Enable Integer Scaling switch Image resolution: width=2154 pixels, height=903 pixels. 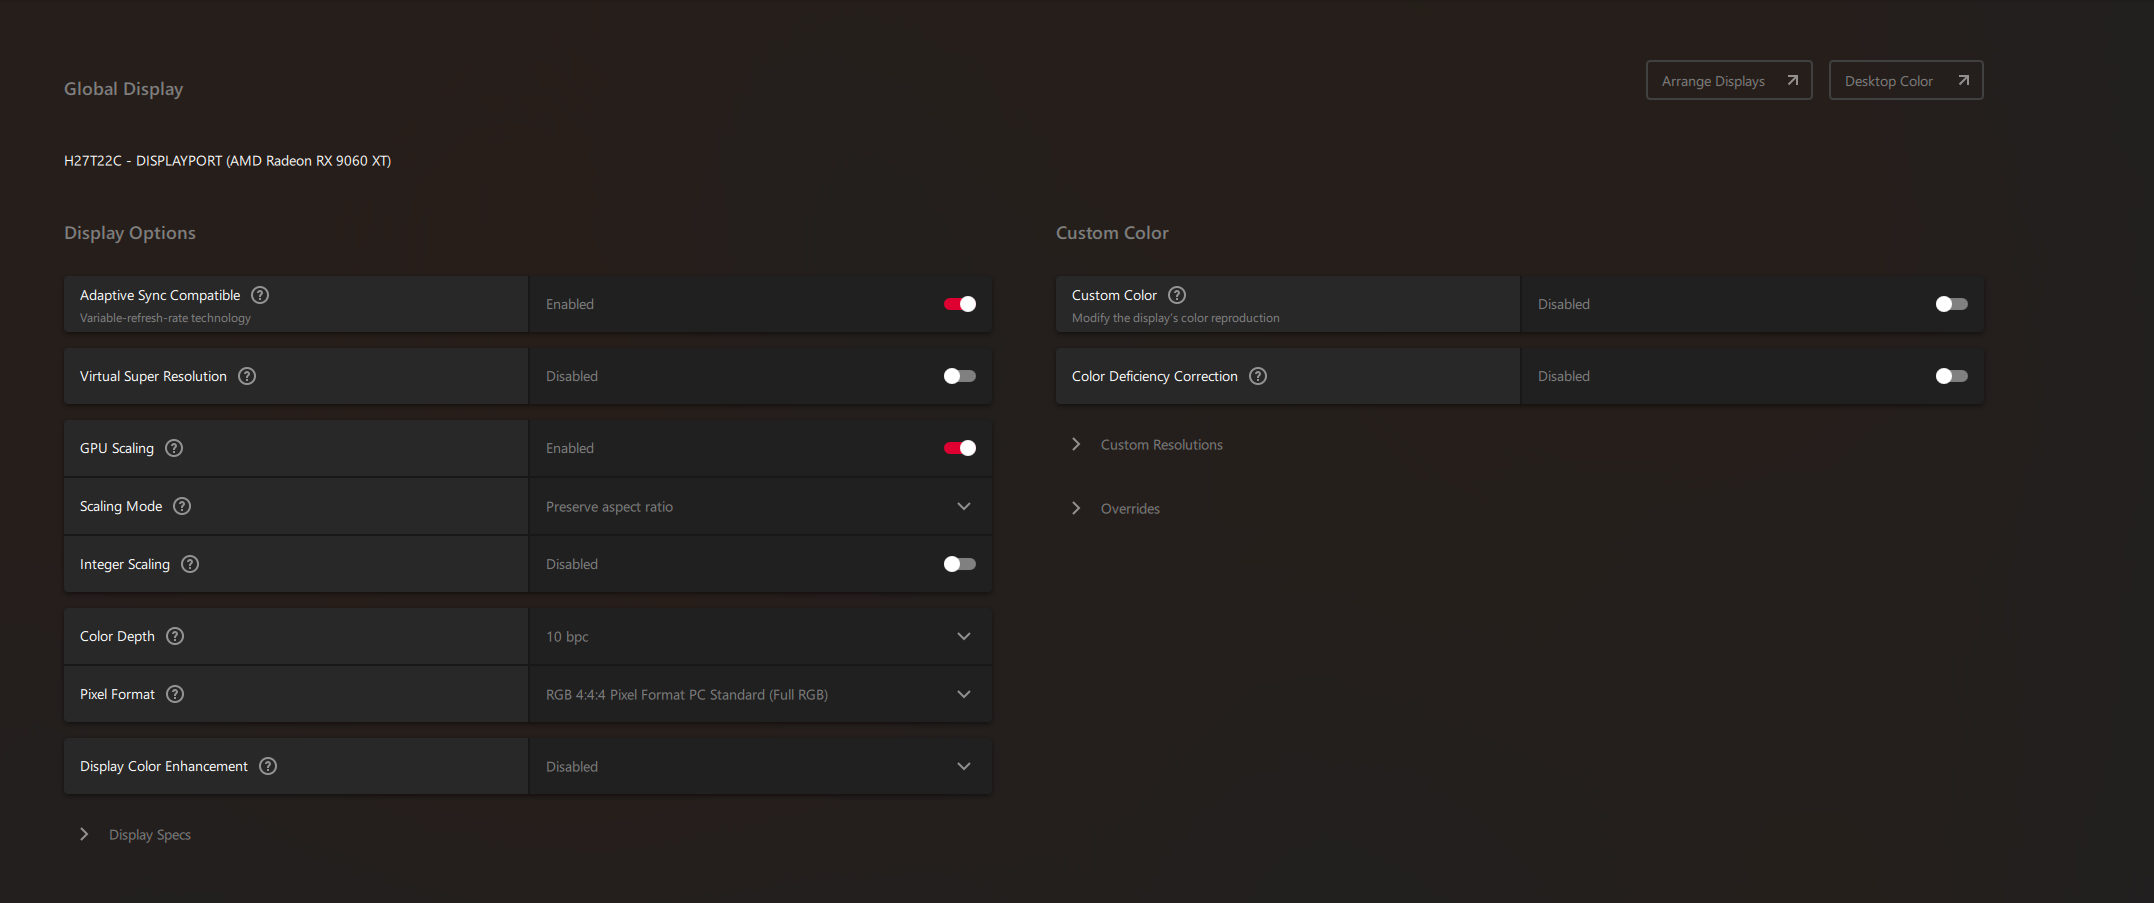coord(960,564)
